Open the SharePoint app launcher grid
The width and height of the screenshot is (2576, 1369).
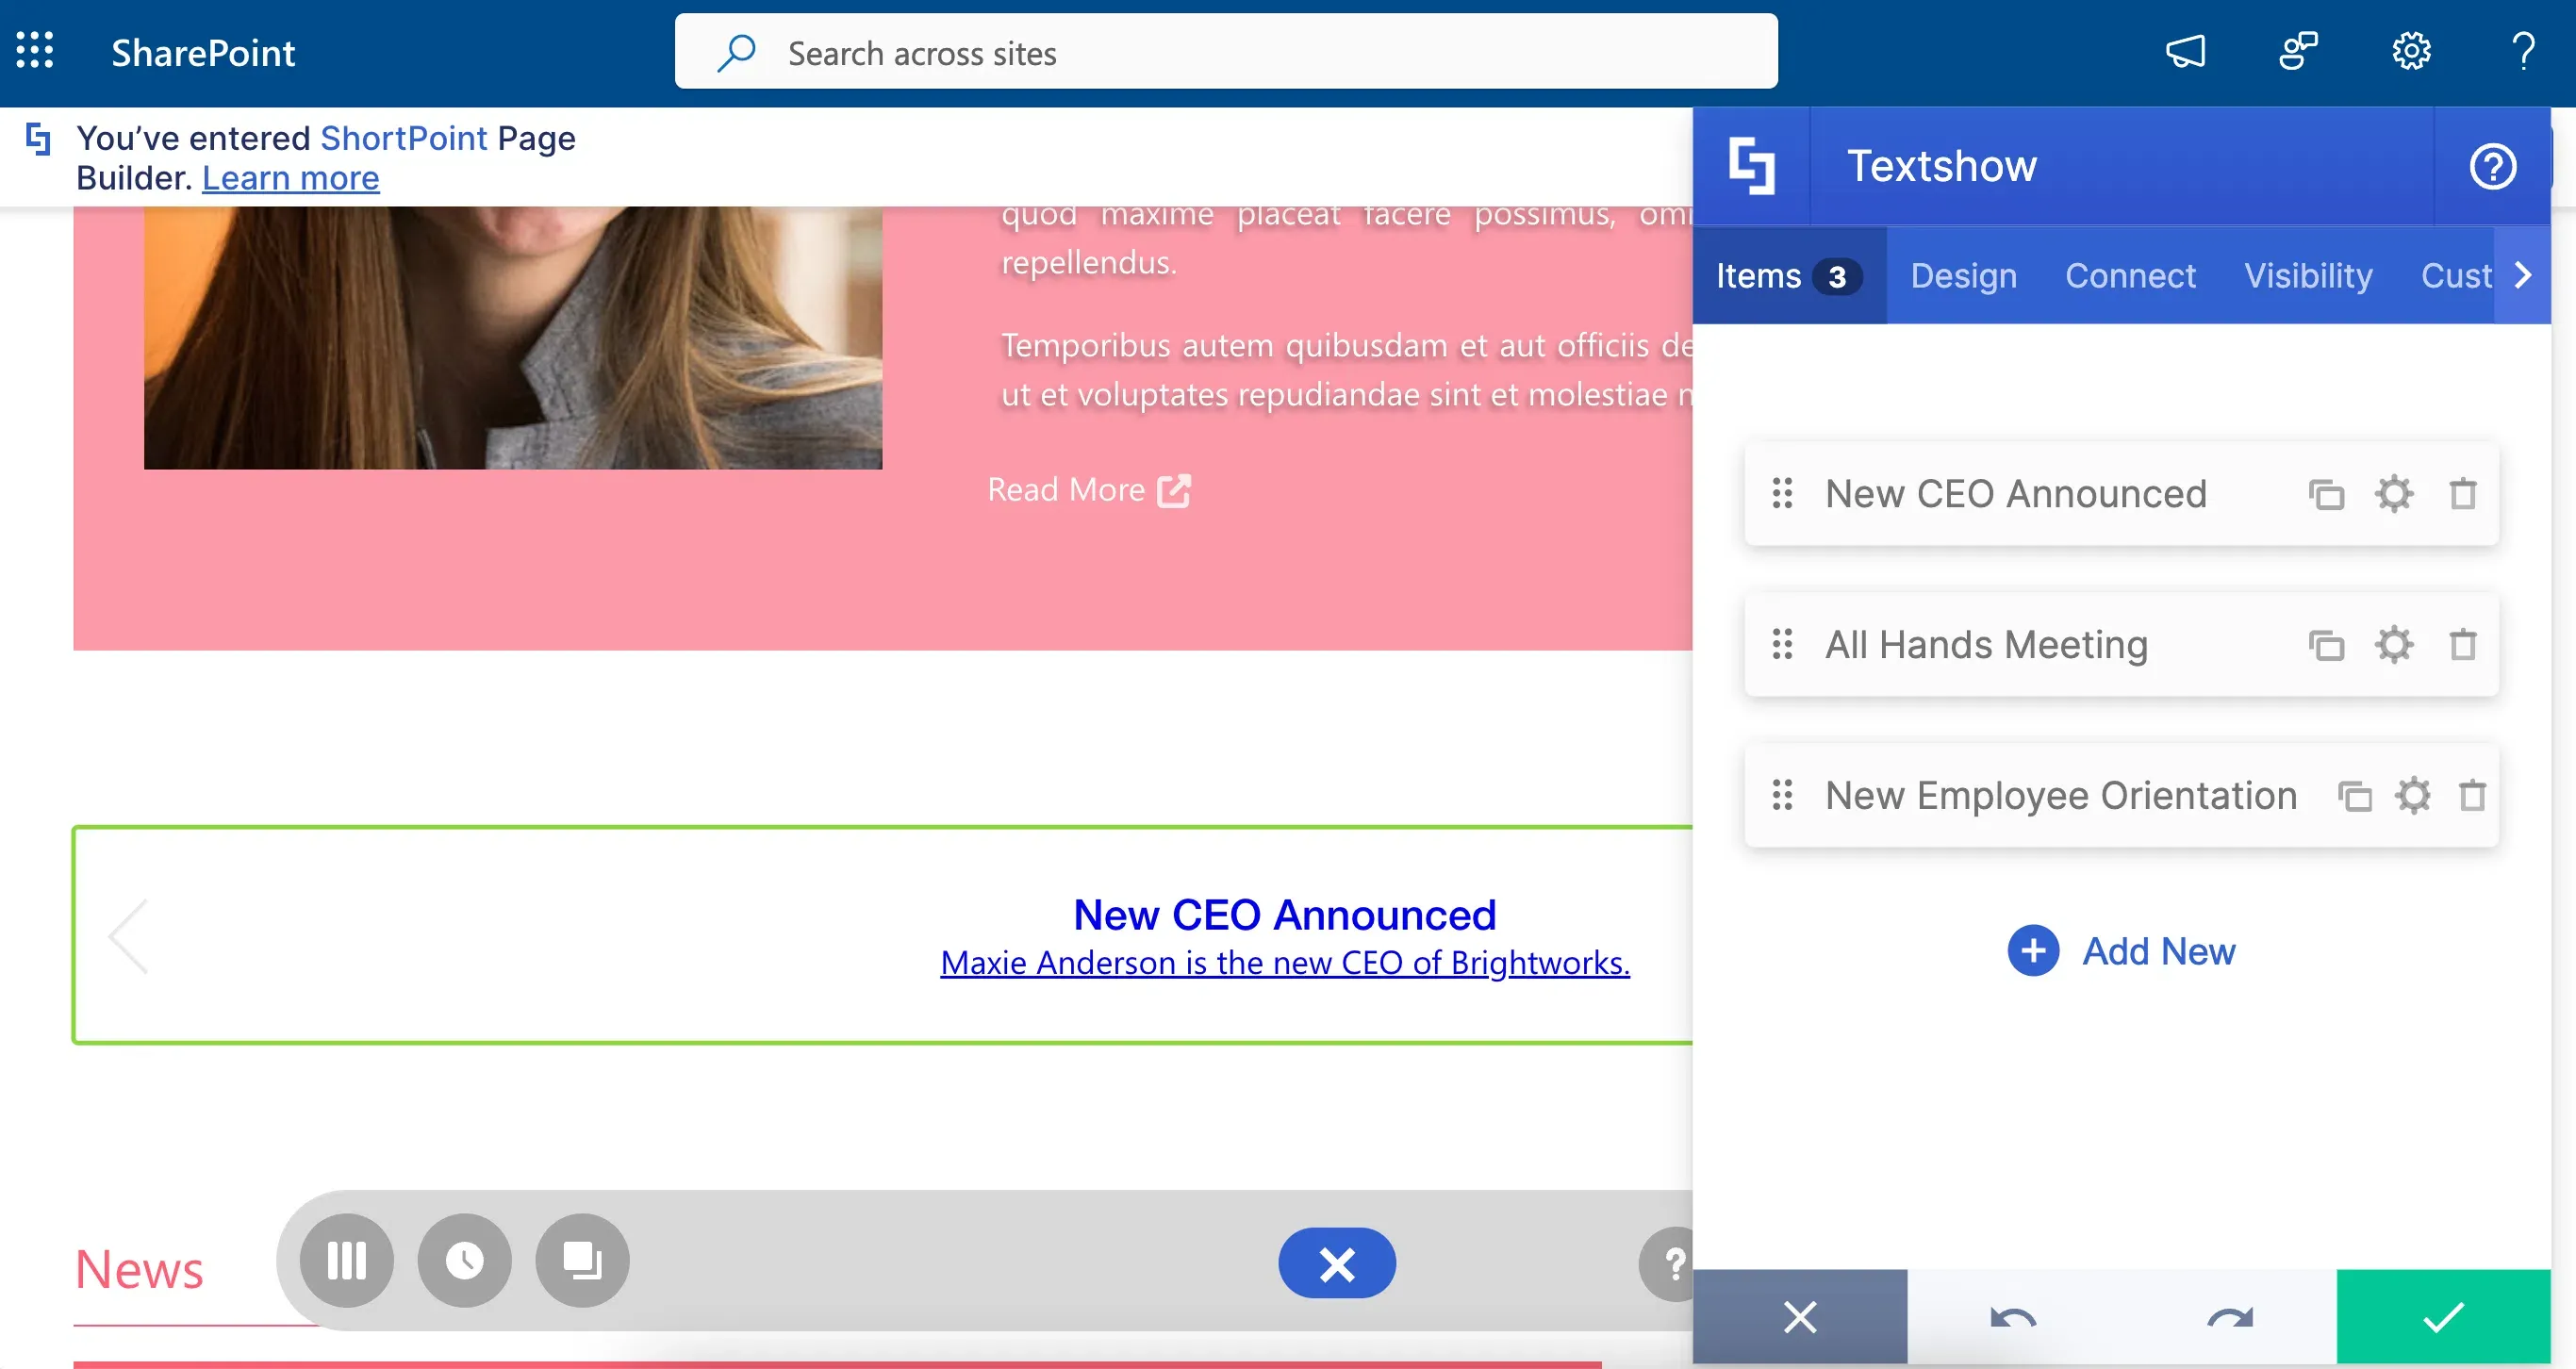point(34,51)
